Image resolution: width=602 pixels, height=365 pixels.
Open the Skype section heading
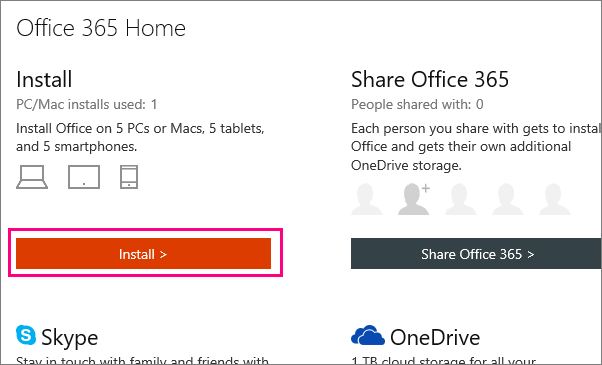coord(69,337)
